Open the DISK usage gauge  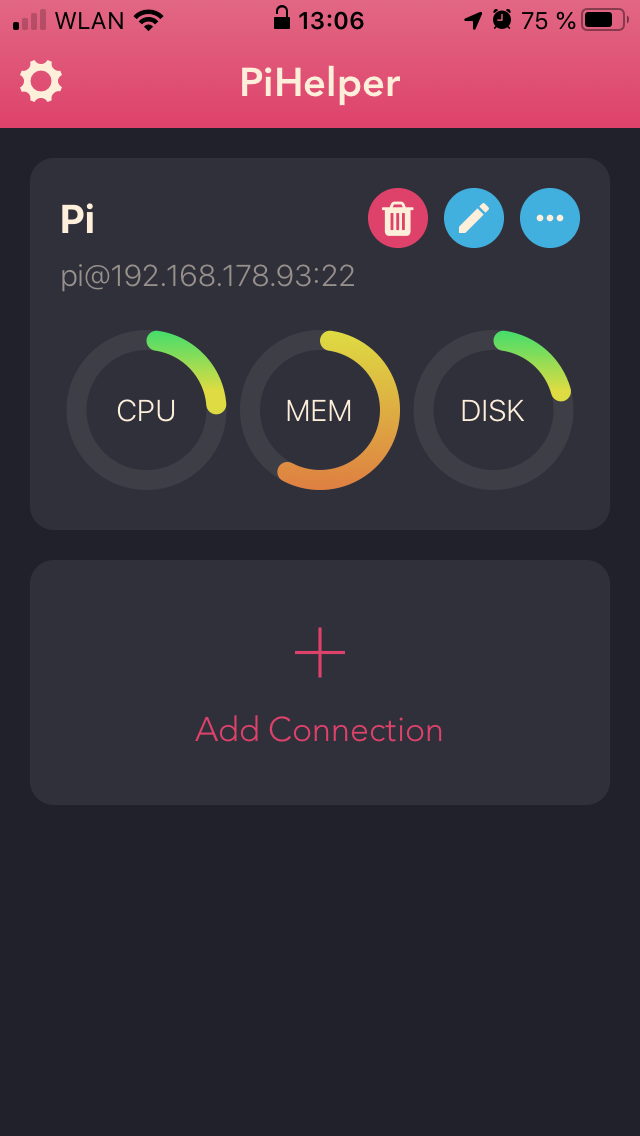pyautogui.click(x=493, y=410)
